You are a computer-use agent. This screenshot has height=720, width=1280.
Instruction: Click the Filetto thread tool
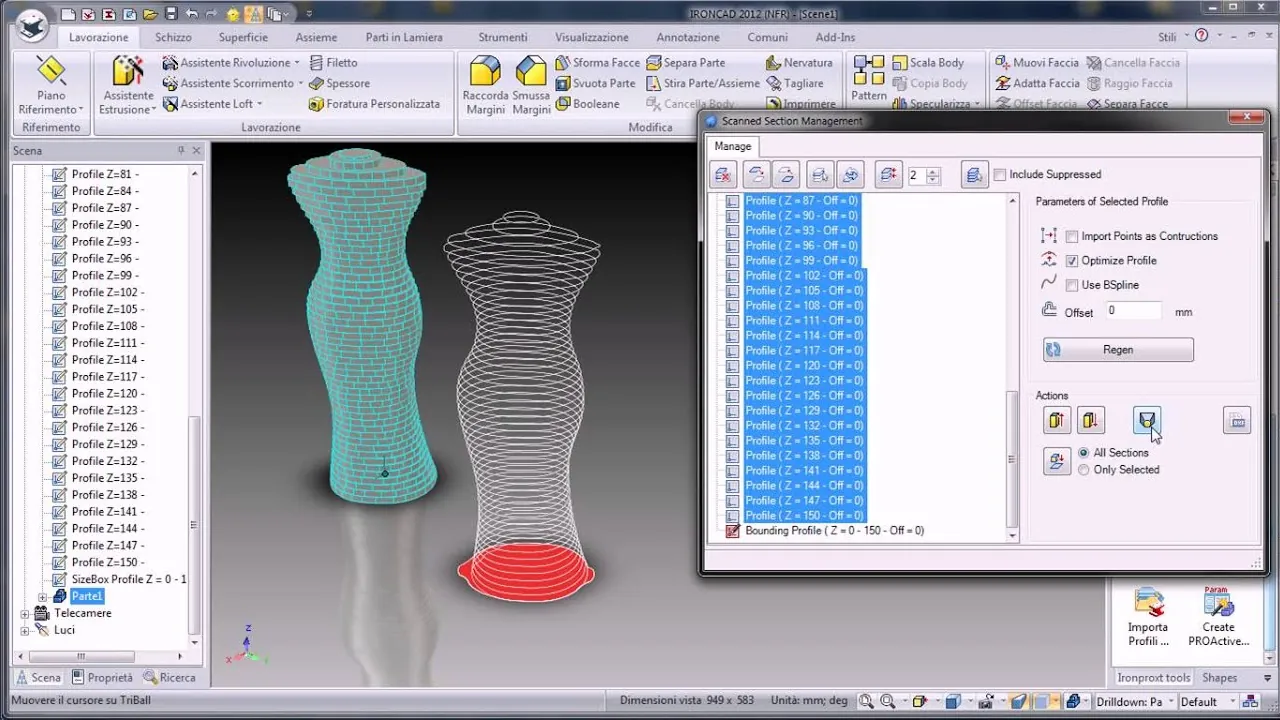click(333, 62)
